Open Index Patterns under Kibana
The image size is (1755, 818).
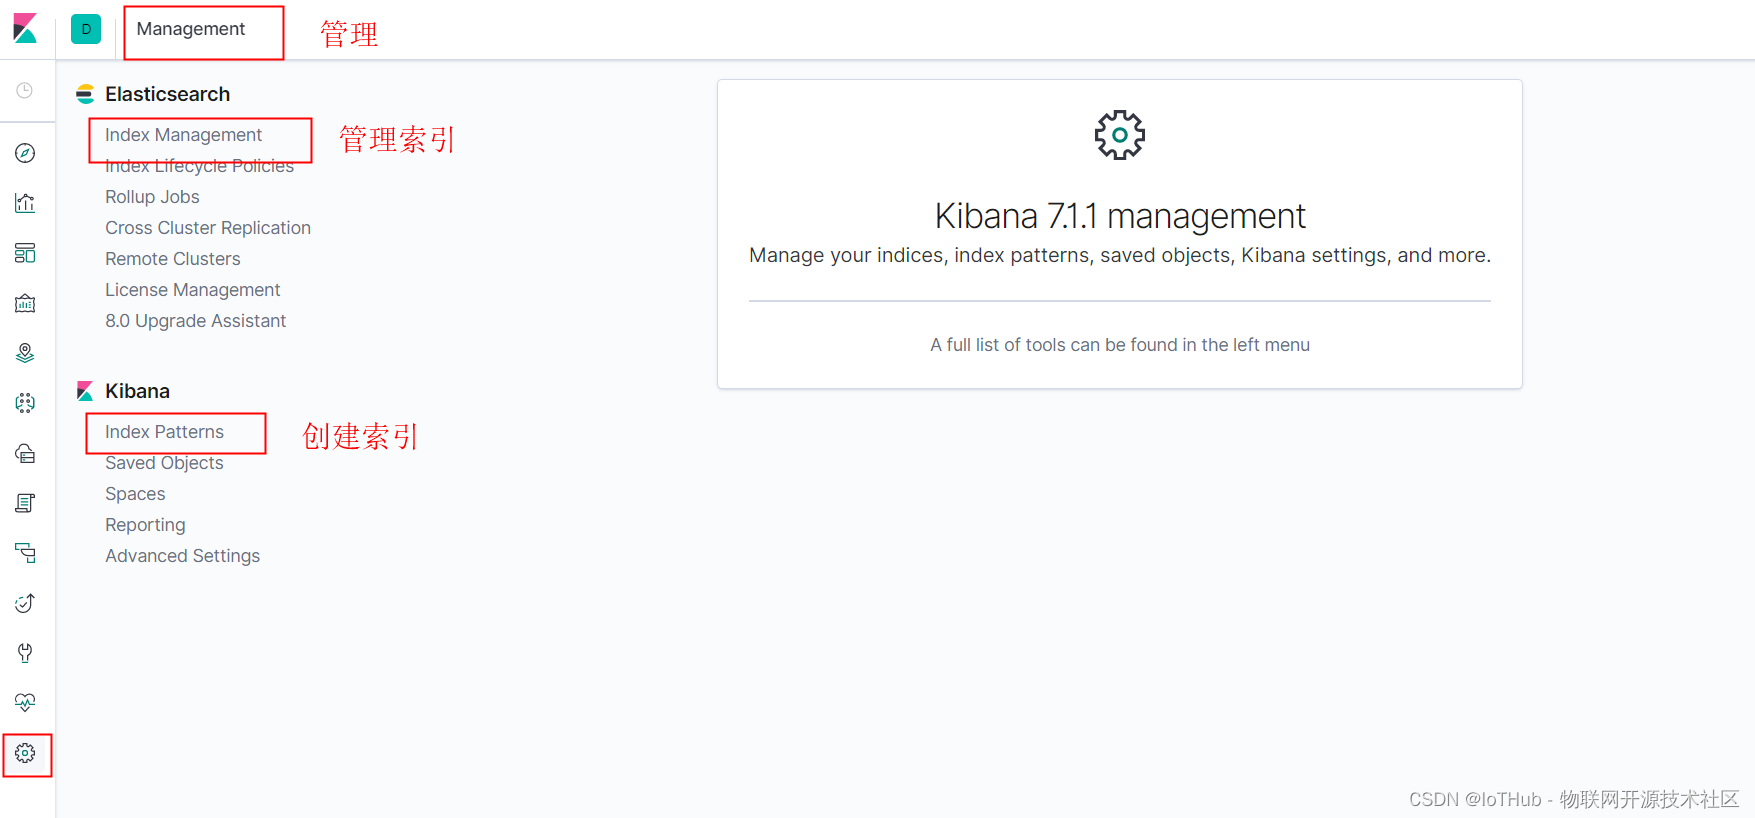164,432
